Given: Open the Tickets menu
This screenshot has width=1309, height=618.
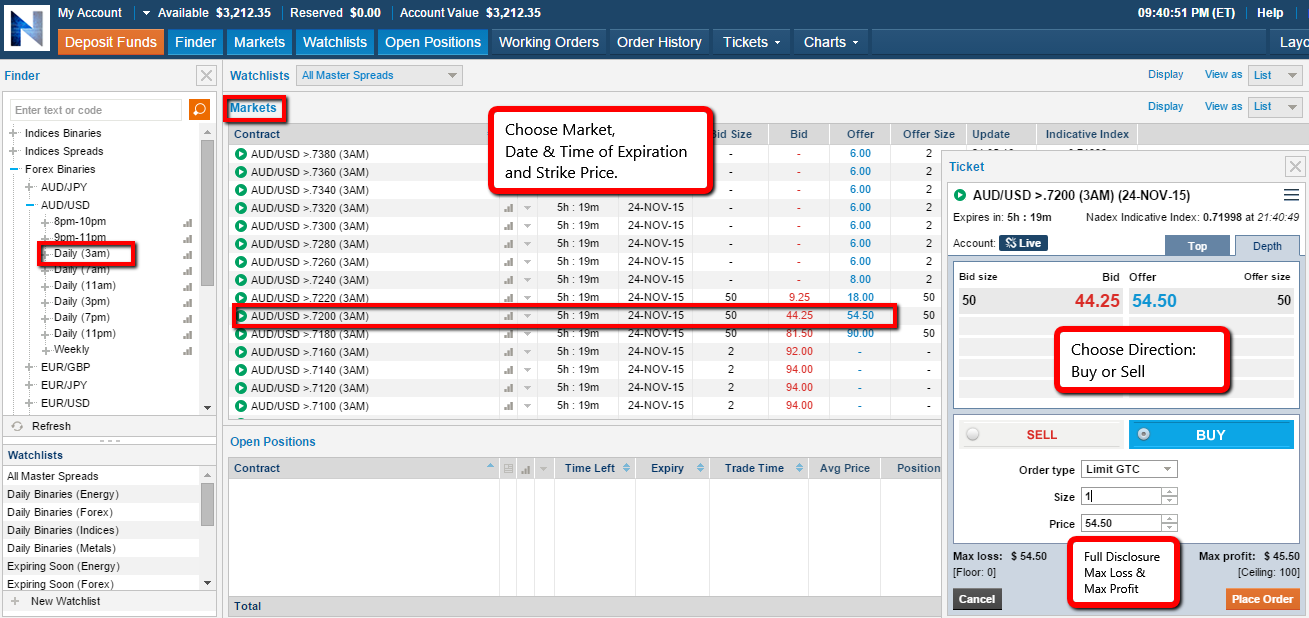Looking at the screenshot, I should [752, 42].
